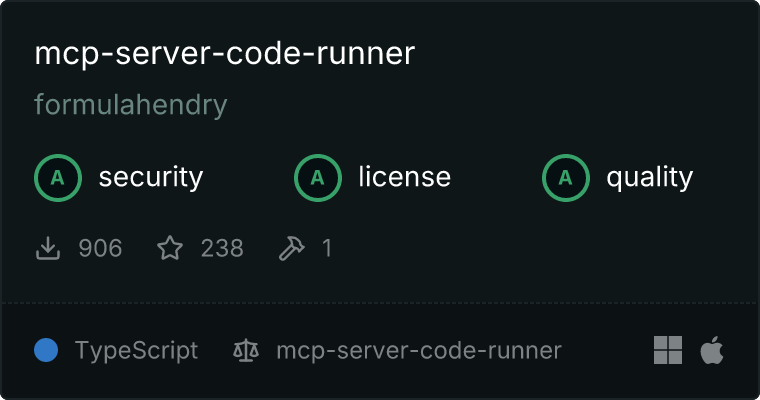The height and width of the screenshot is (400, 760).
Task: Click the star icon
Action: tap(170, 248)
